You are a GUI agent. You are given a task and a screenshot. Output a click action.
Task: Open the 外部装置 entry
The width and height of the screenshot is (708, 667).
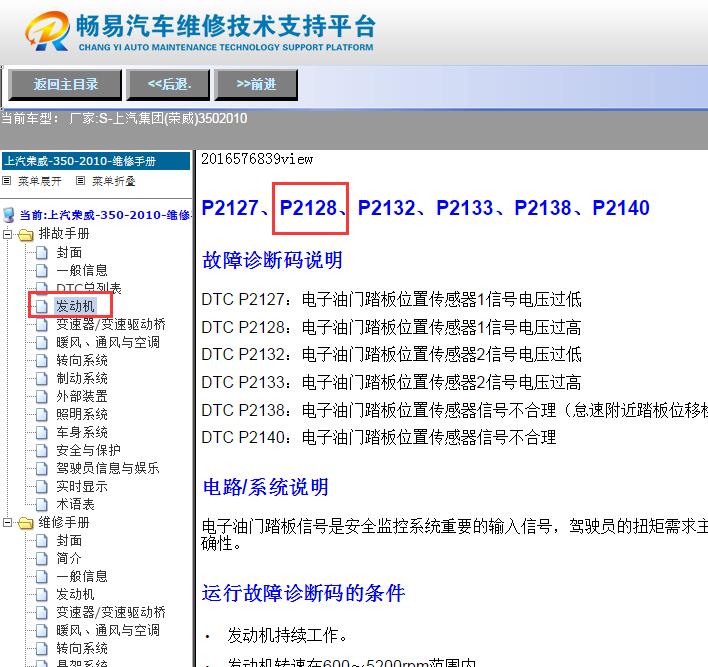(x=82, y=396)
